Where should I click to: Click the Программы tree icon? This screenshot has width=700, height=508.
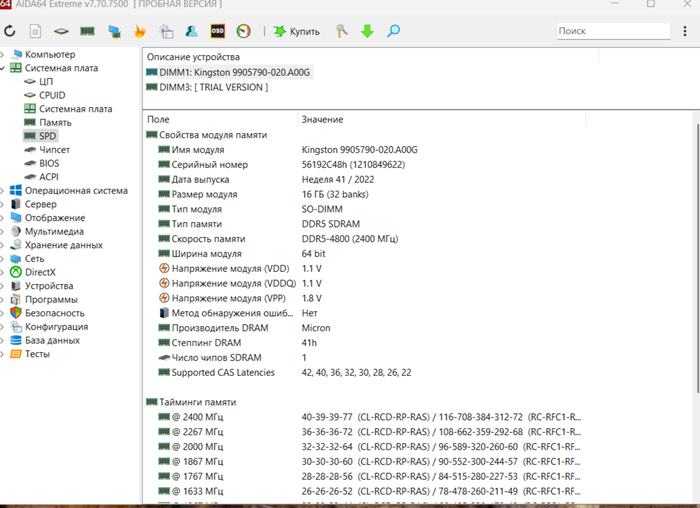(x=16, y=300)
